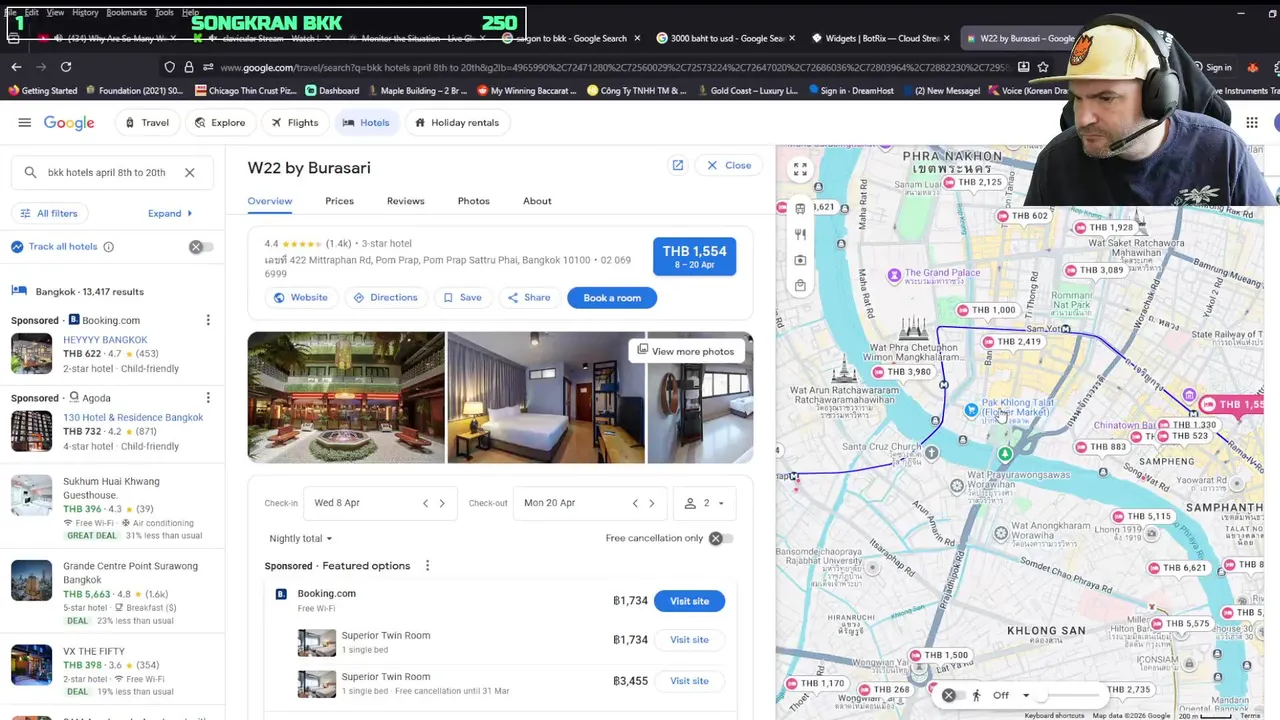The height and width of the screenshot is (720, 1280).
Task: Open the browser History menu
Action: coord(85,12)
